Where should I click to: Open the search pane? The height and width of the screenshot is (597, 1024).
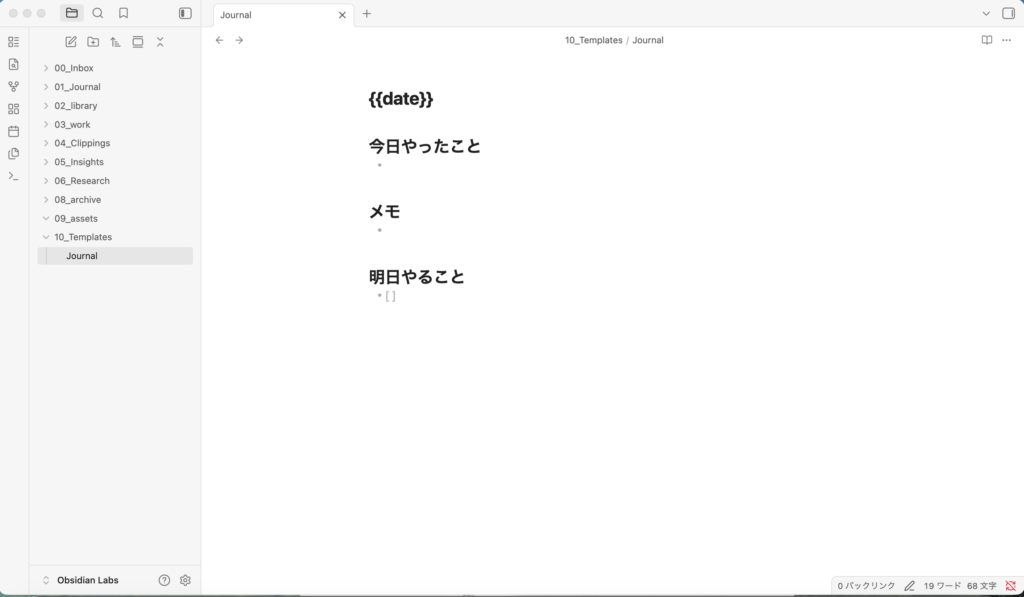98,13
